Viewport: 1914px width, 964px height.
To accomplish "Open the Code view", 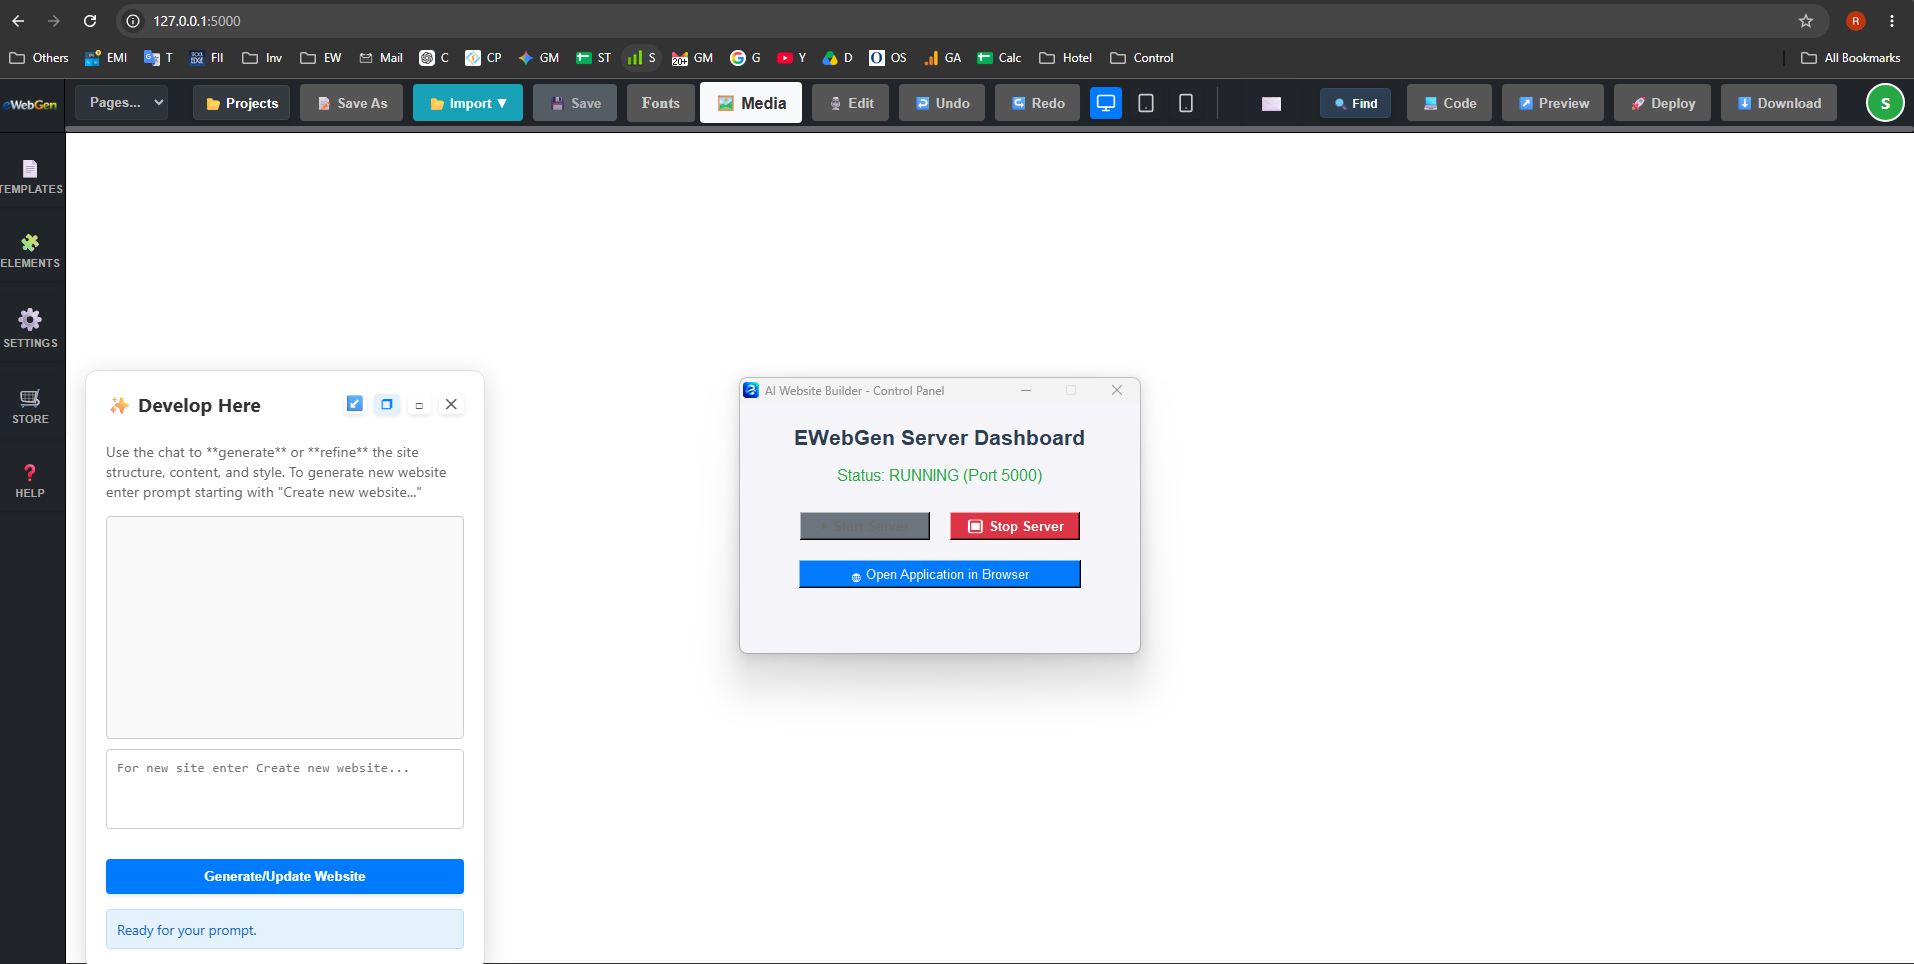I will pyautogui.click(x=1449, y=103).
